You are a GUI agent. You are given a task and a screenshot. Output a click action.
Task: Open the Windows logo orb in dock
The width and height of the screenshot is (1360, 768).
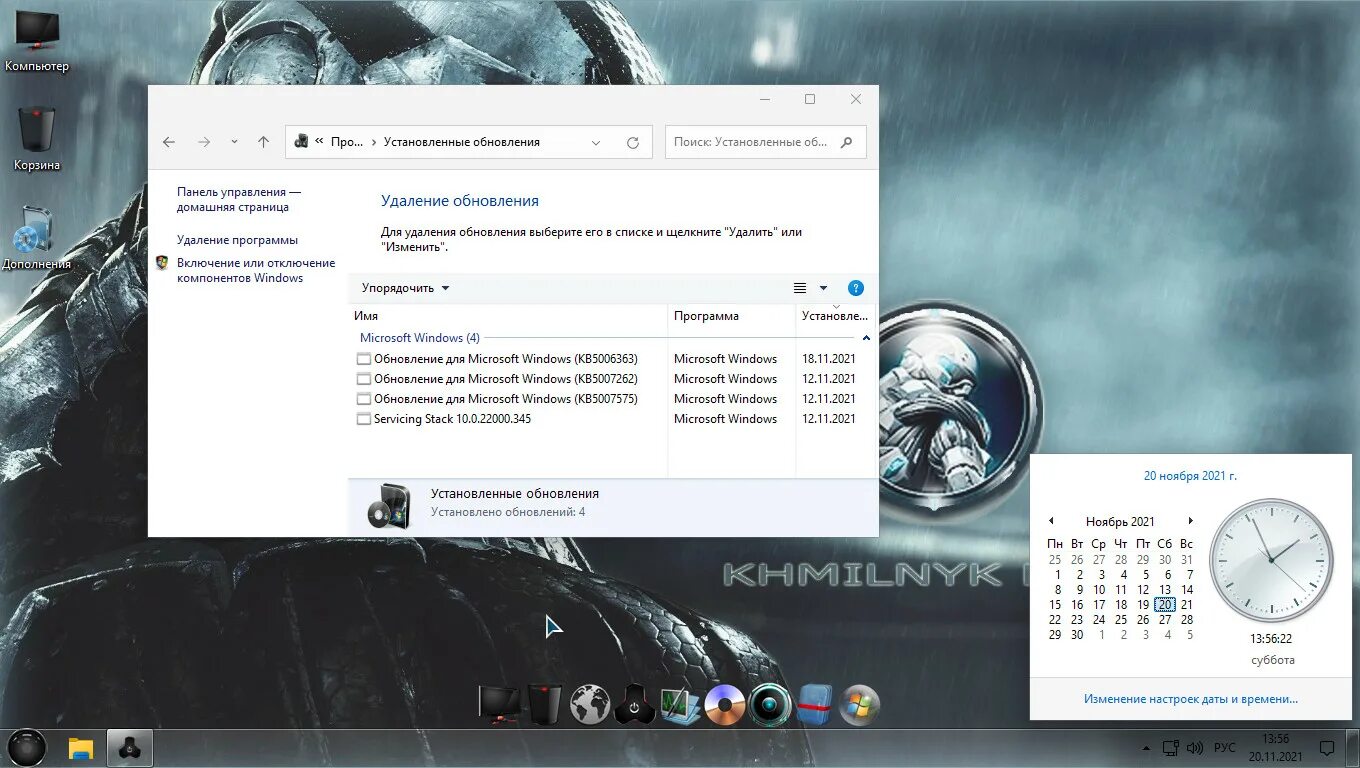click(x=860, y=705)
